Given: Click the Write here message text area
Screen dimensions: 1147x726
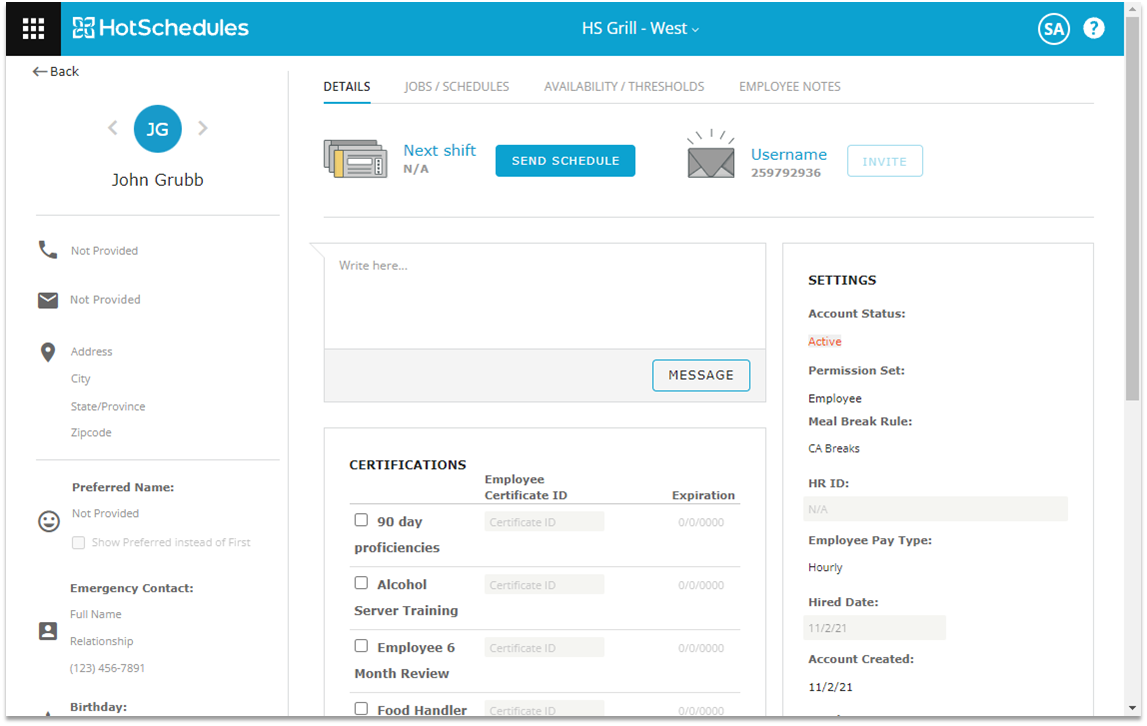Looking at the screenshot, I should (x=544, y=296).
